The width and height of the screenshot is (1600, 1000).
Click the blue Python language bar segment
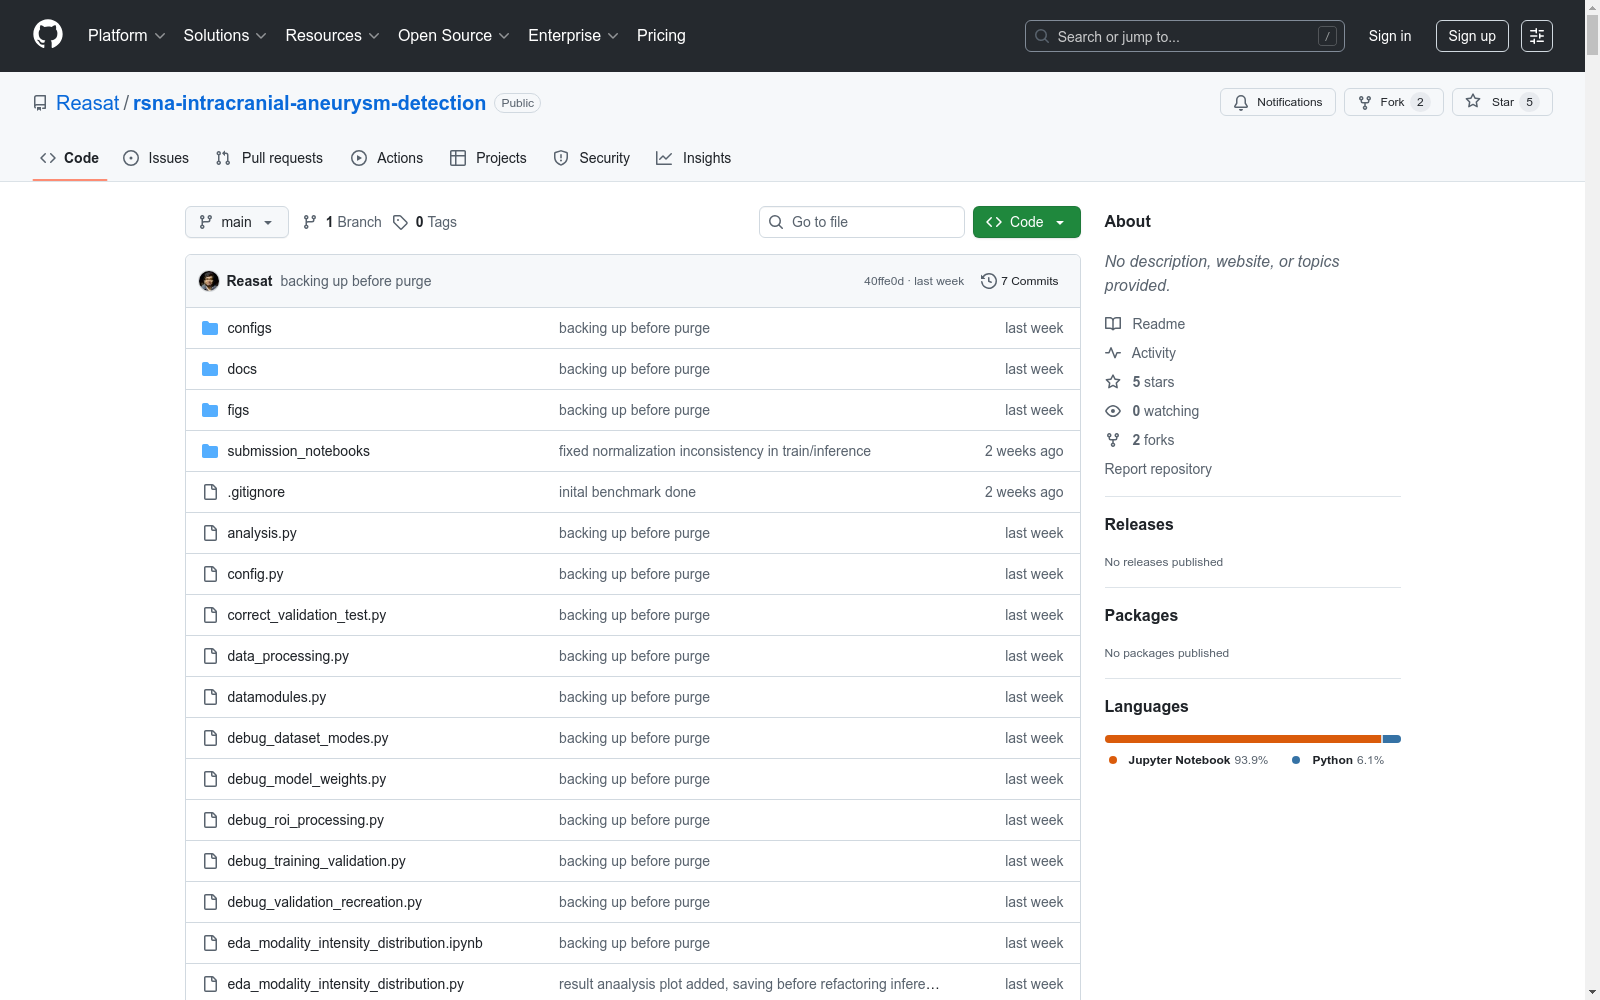(x=1392, y=739)
